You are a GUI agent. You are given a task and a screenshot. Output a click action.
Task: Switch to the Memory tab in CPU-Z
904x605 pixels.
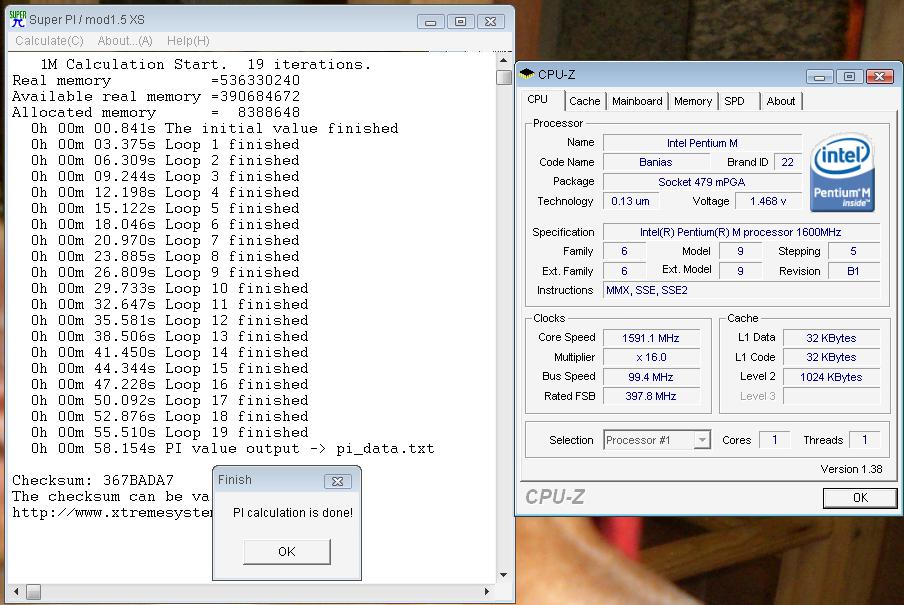pos(693,101)
